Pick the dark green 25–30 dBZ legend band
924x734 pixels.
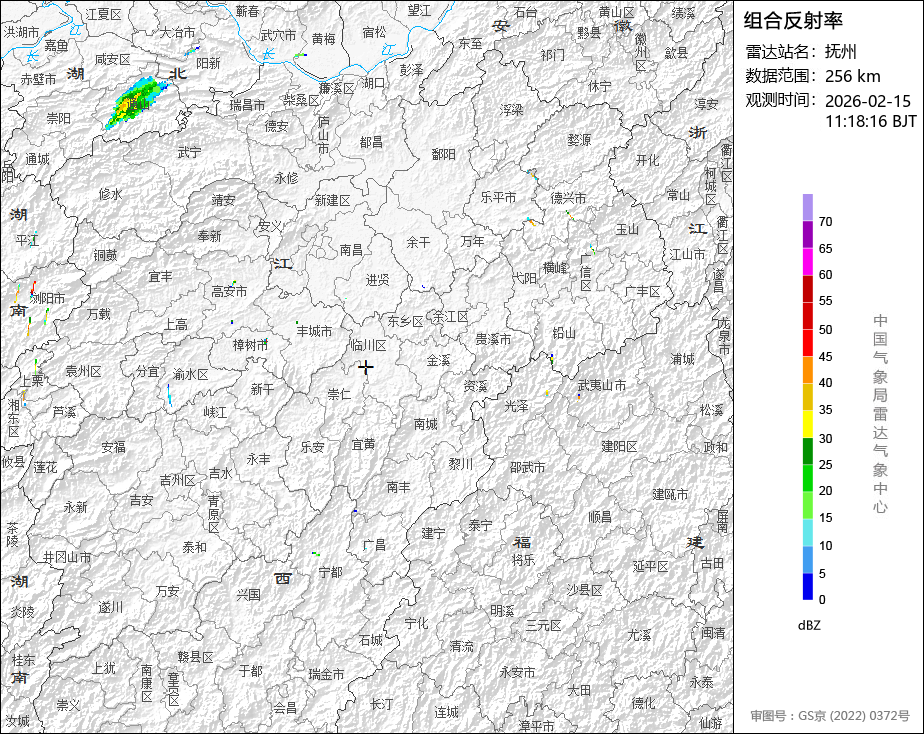click(x=807, y=451)
